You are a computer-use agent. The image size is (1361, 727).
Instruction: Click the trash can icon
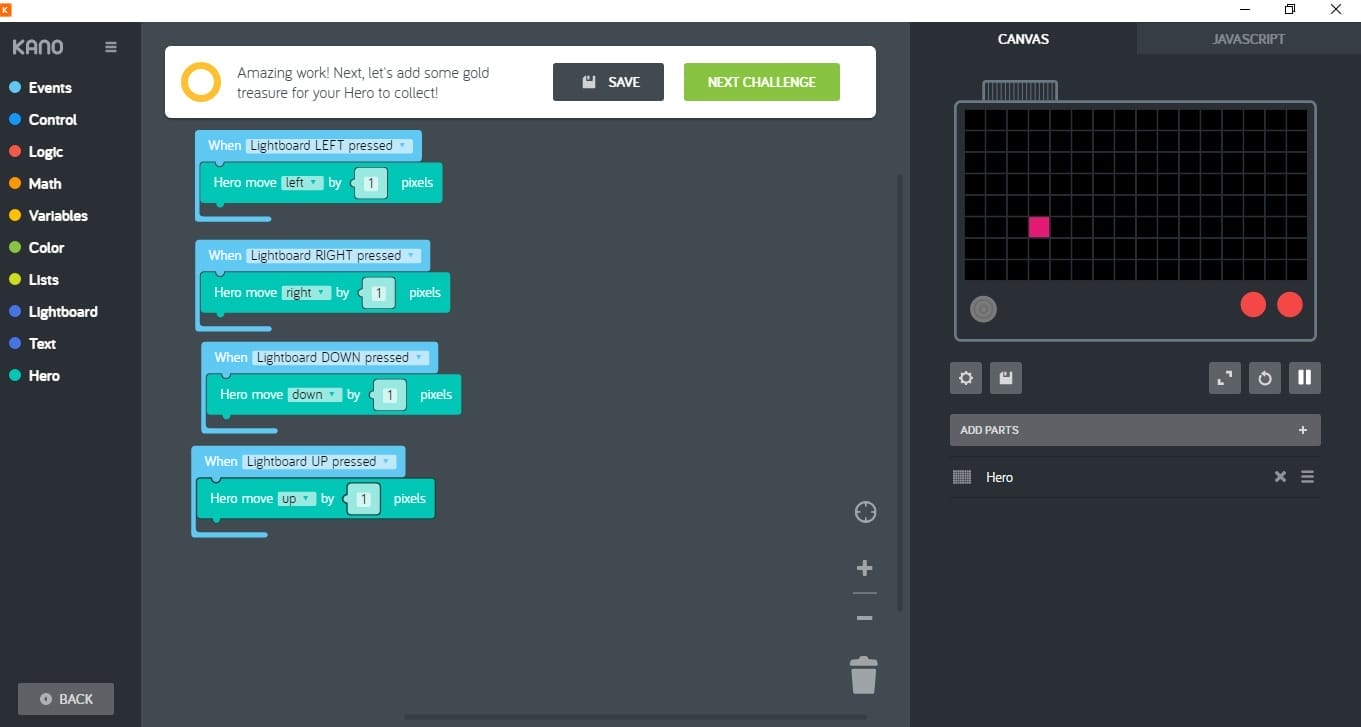click(863, 675)
